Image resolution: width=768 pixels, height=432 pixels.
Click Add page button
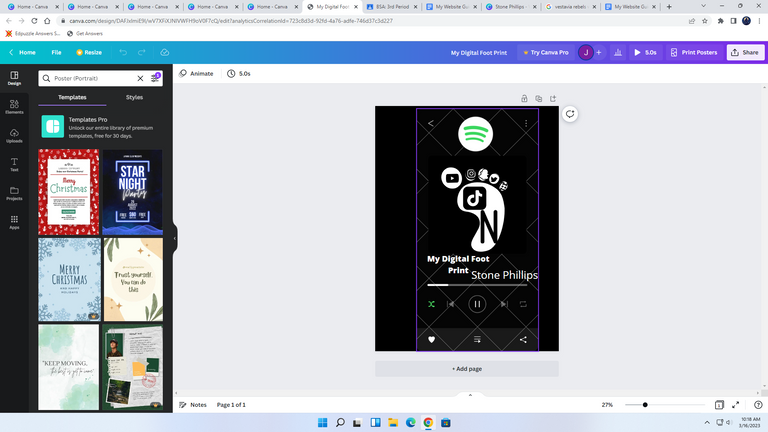pyautogui.click(x=467, y=369)
